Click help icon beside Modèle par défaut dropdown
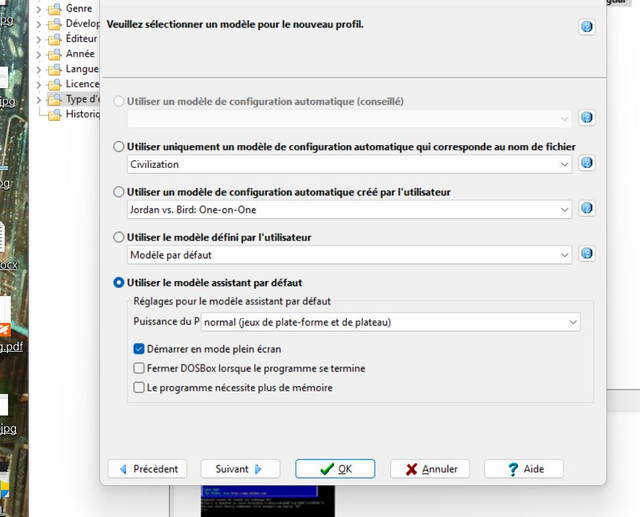Screen dimensions: 640x517 point(587,253)
